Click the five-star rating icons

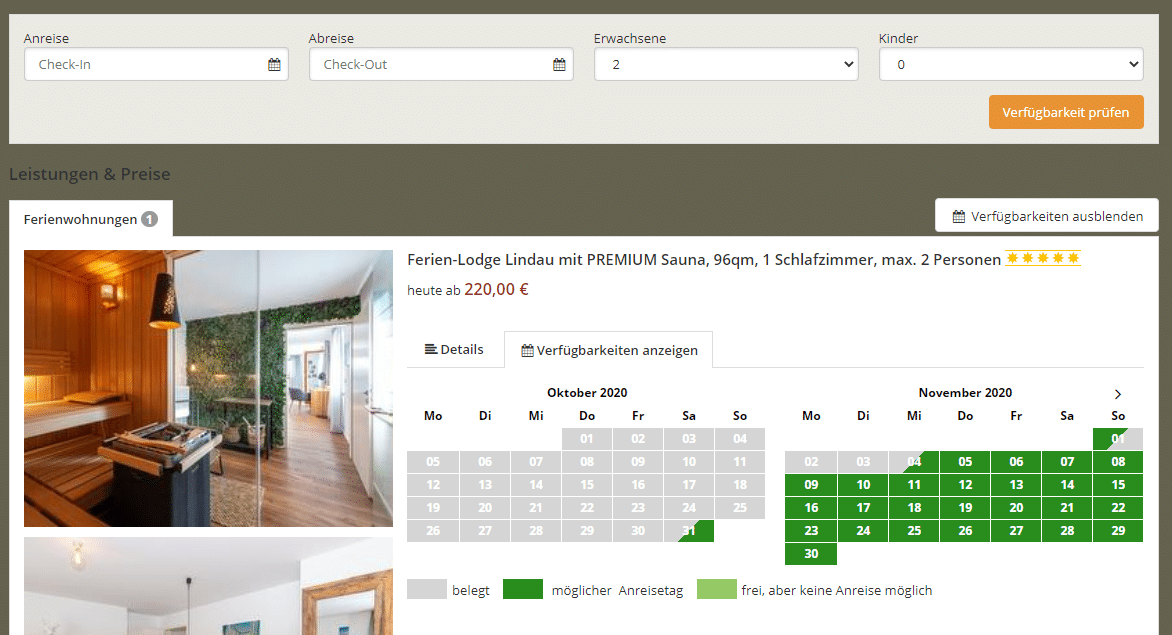1043,258
